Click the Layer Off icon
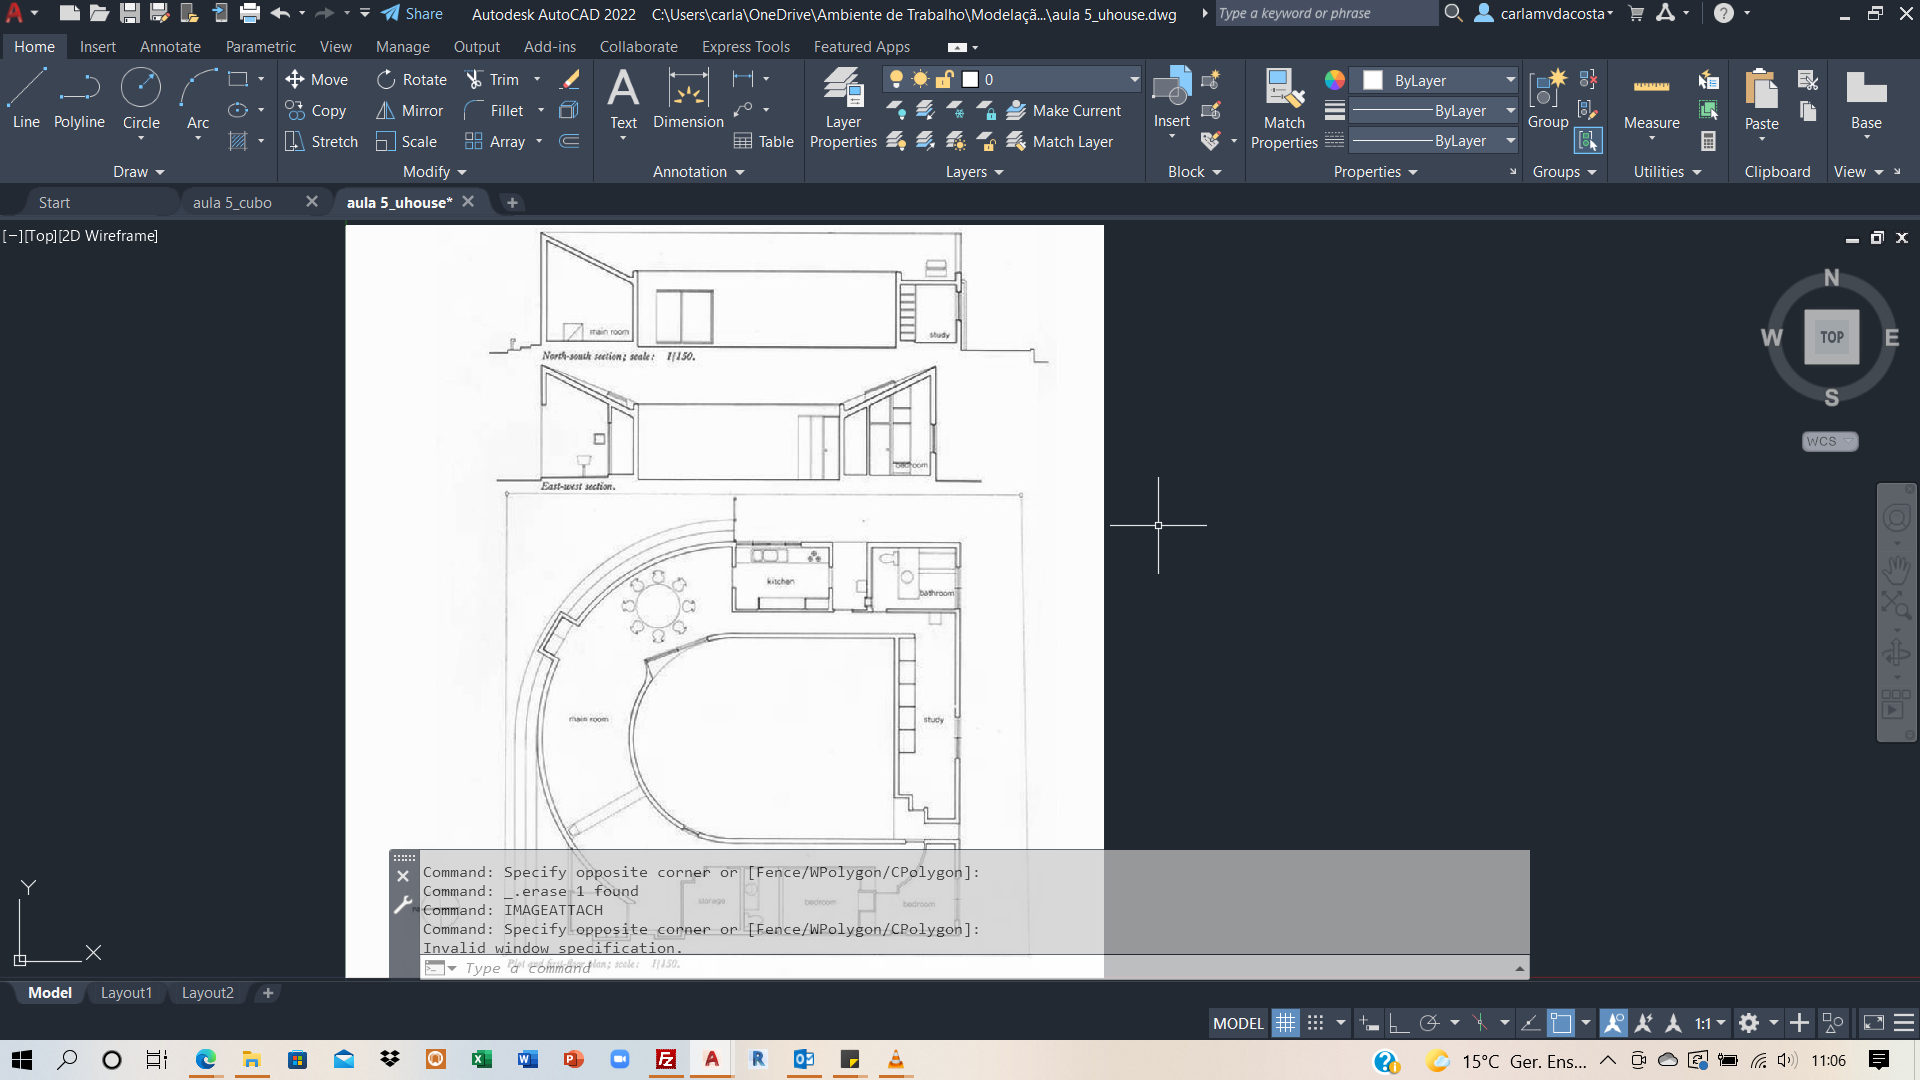This screenshot has width=1920, height=1080. 896,110
